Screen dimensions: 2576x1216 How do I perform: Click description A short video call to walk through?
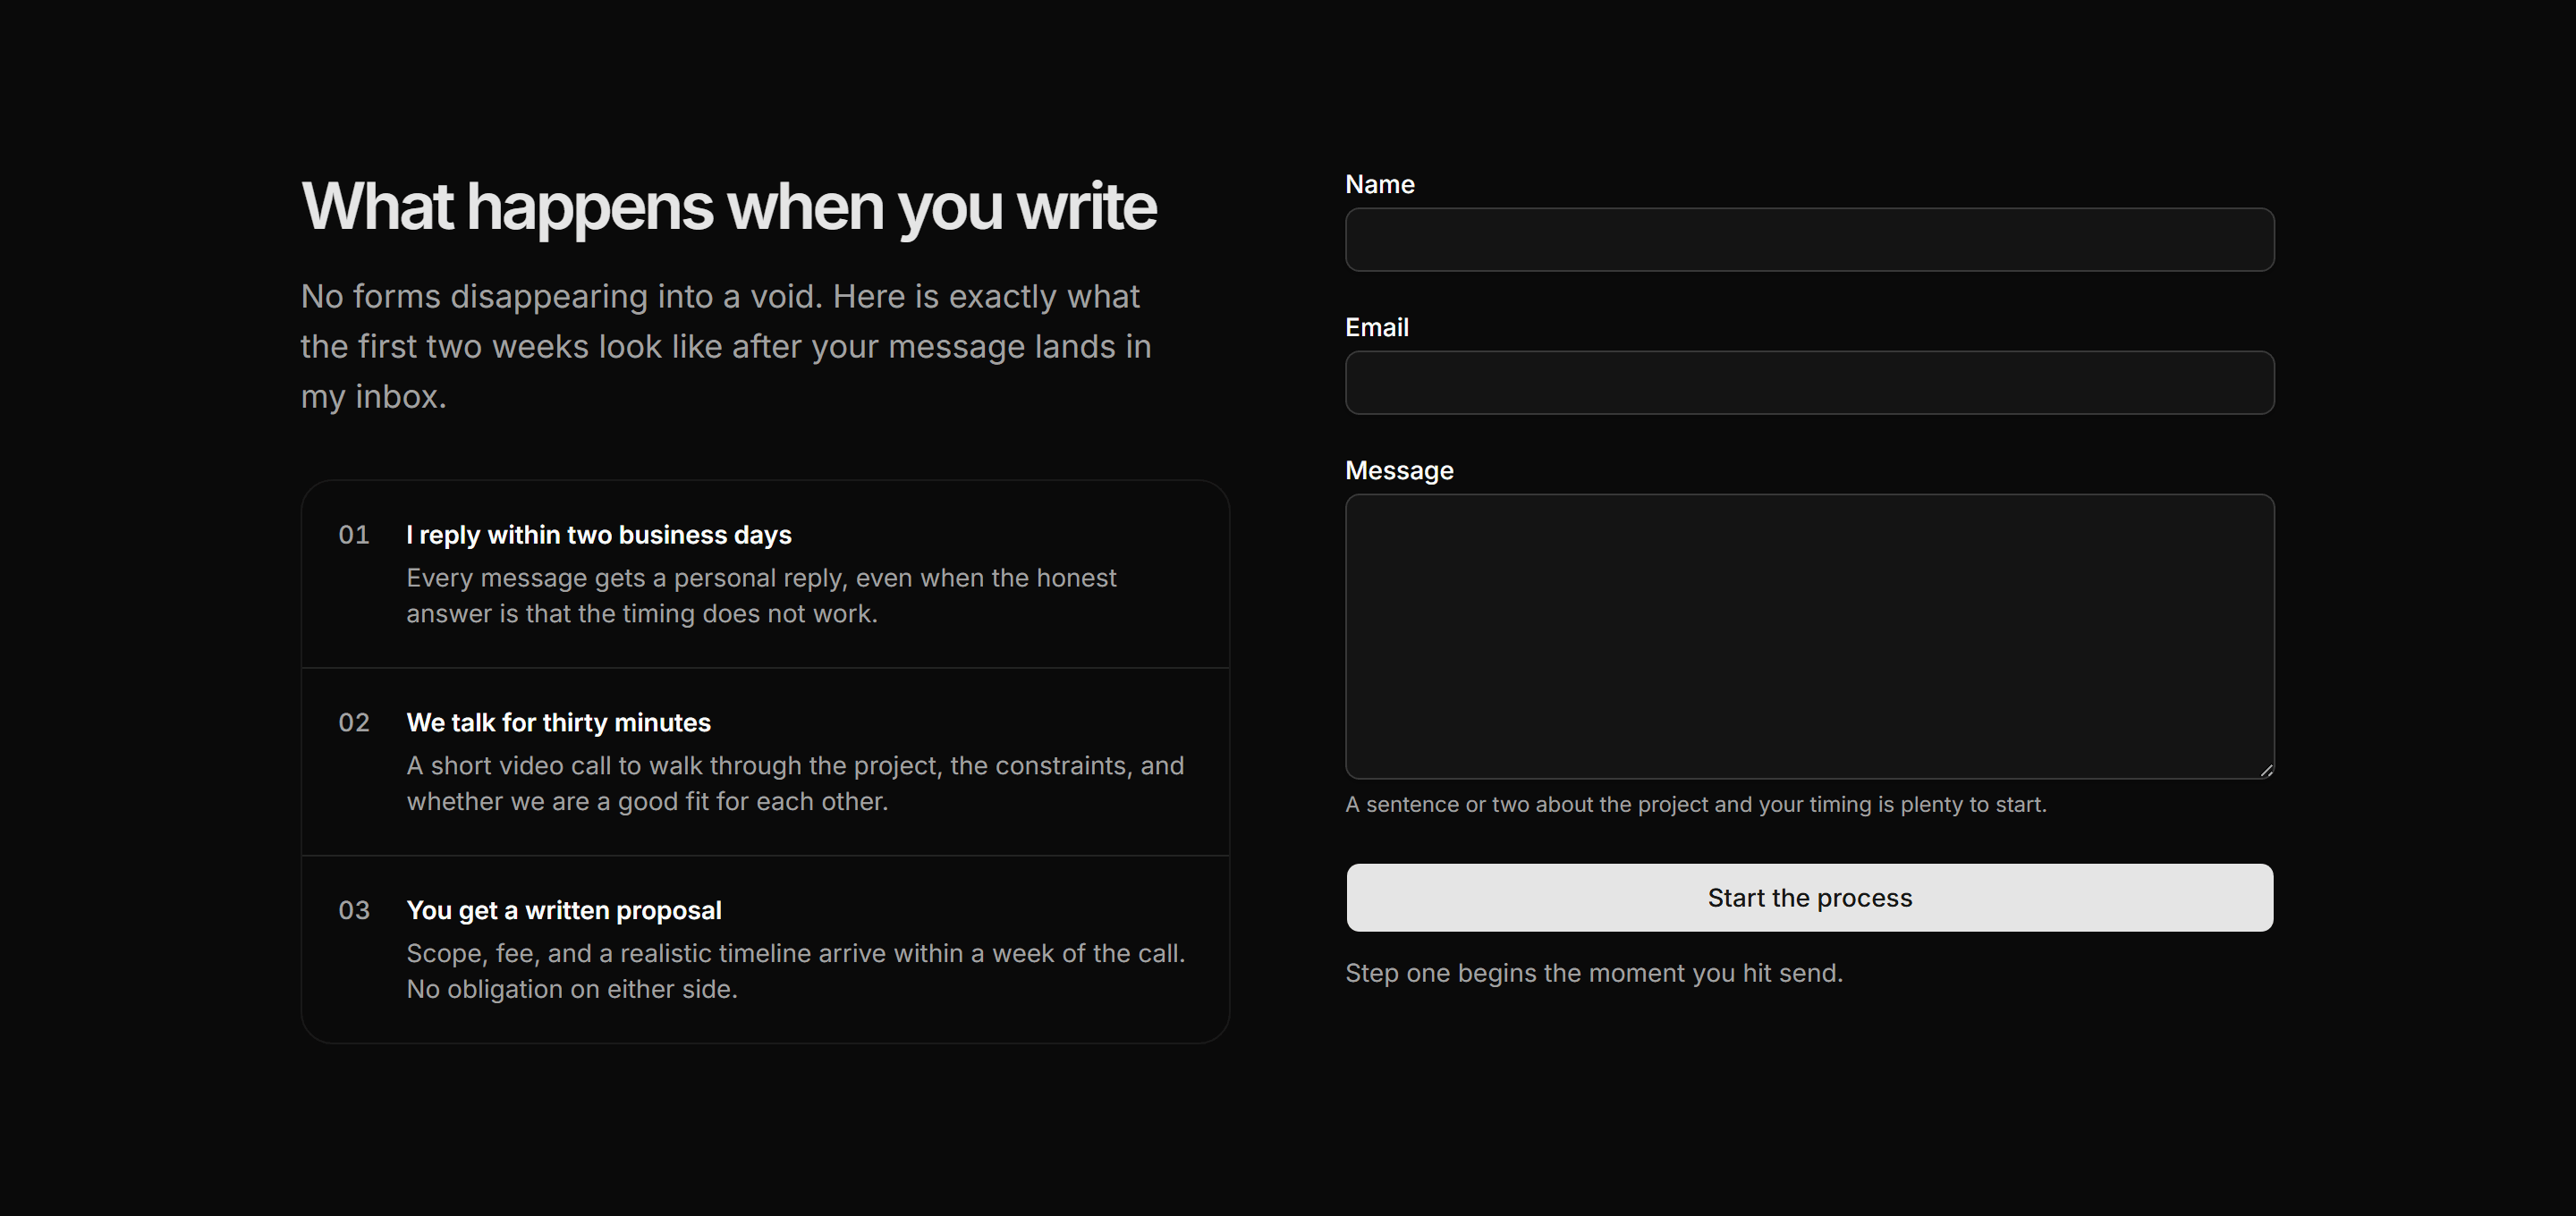(x=795, y=783)
